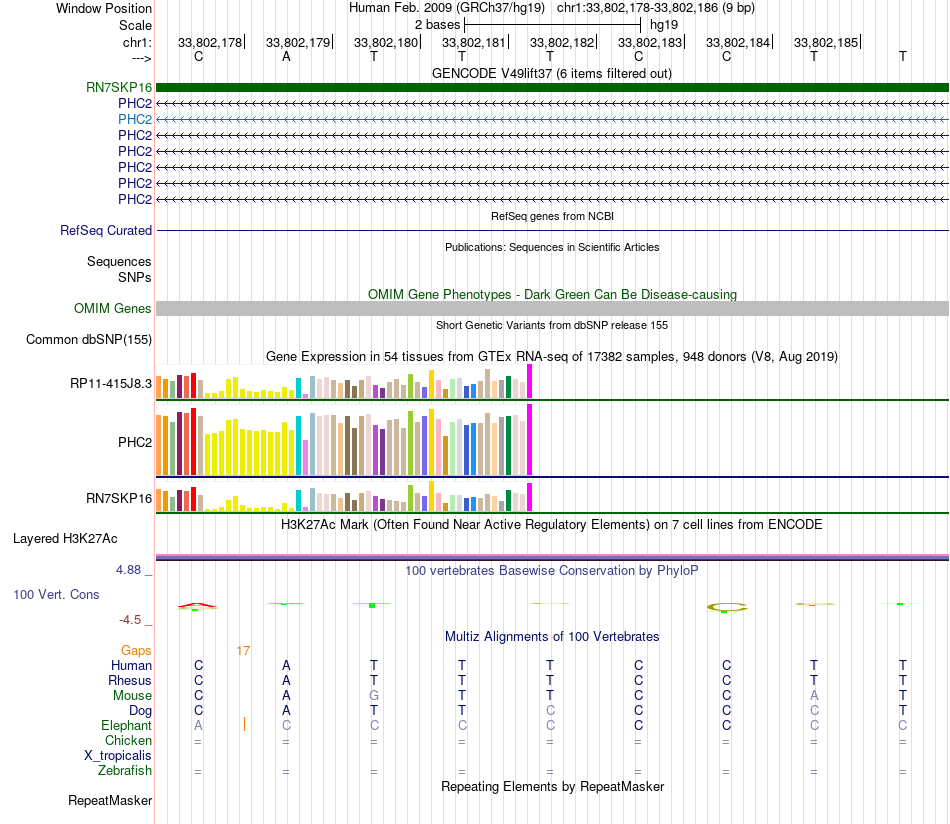Select the Mouse alignment row label
The image size is (950, 824).
132,696
